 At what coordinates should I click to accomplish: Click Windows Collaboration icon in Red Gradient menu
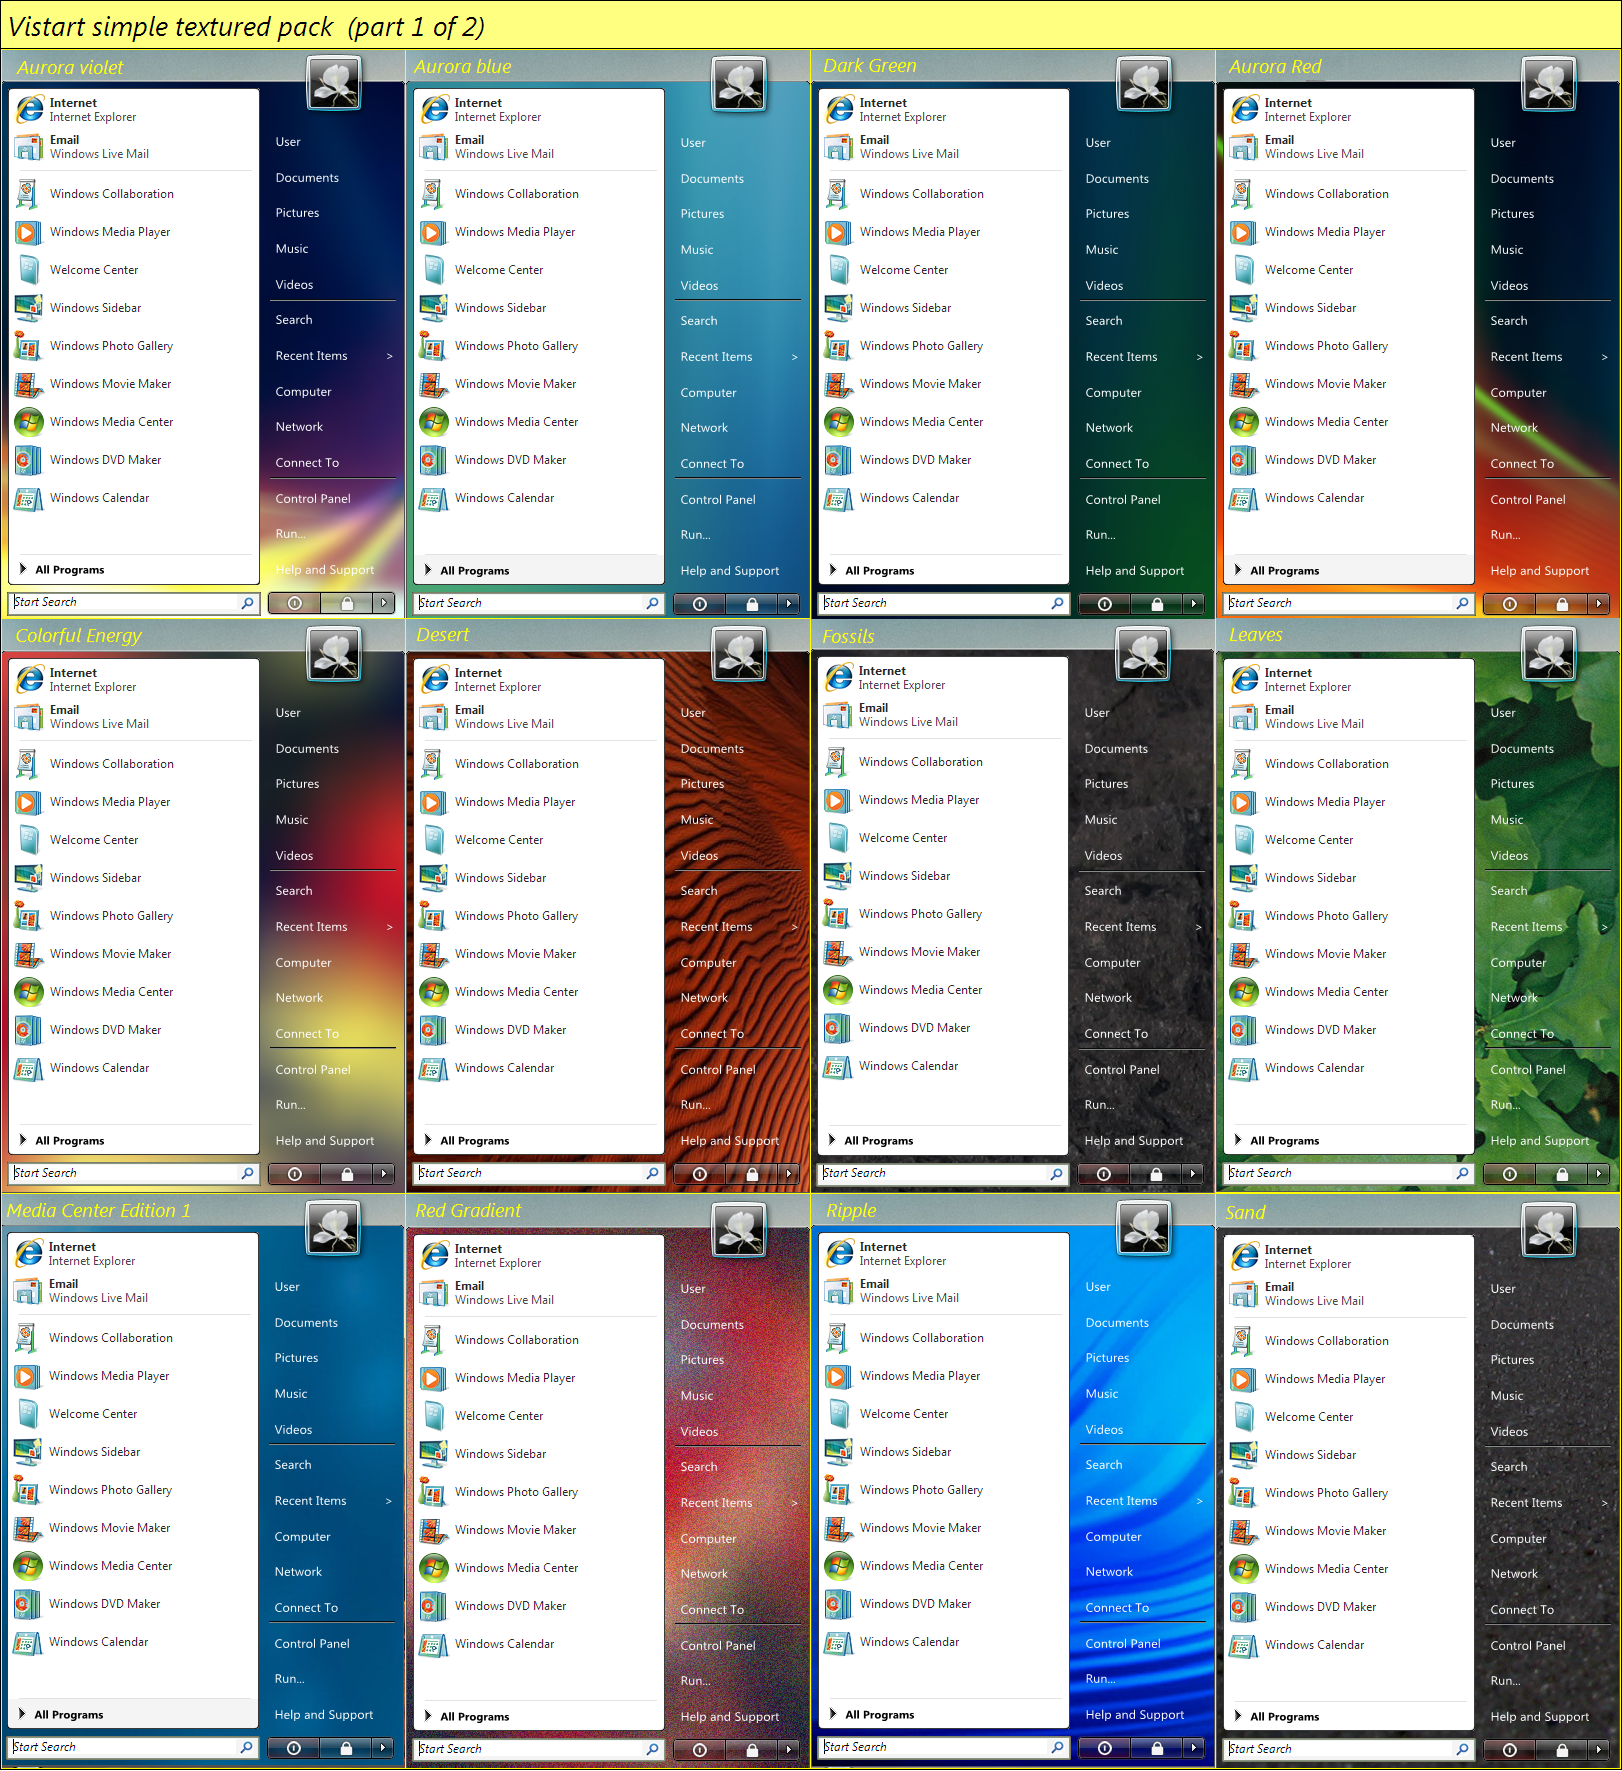tap(433, 1340)
